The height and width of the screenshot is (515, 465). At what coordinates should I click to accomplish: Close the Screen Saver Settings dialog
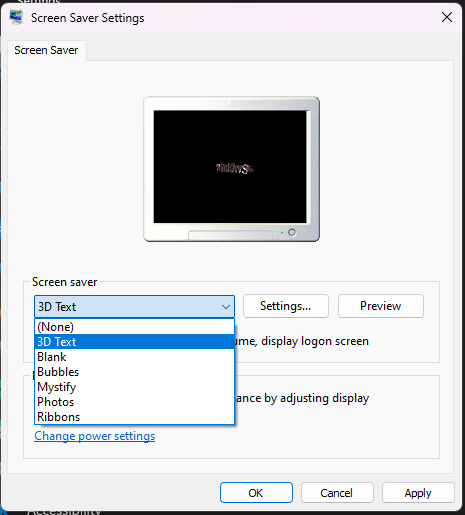(447, 17)
